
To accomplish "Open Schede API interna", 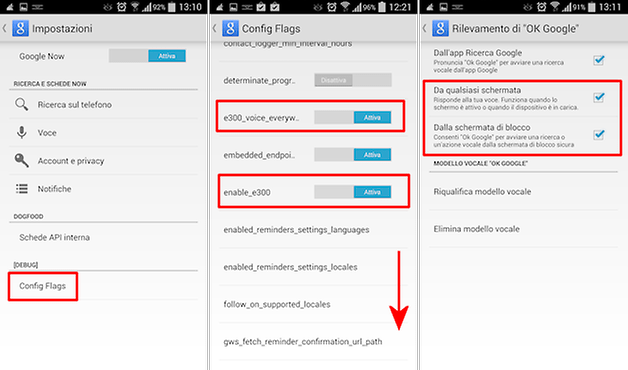I will pyautogui.click(x=103, y=237).
